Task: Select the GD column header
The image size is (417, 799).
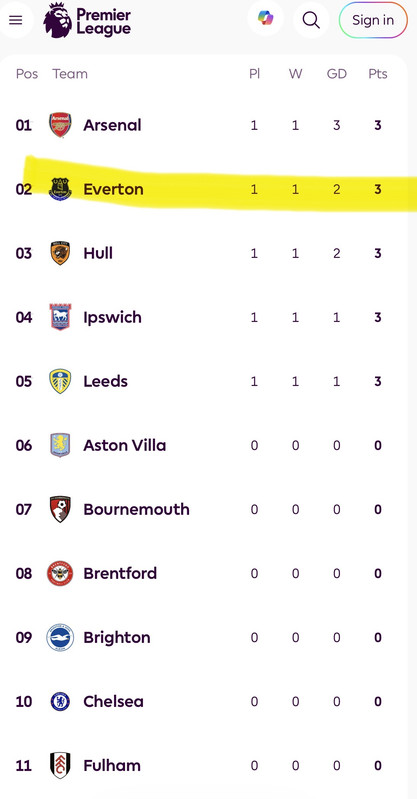Action: coord(336,74)
